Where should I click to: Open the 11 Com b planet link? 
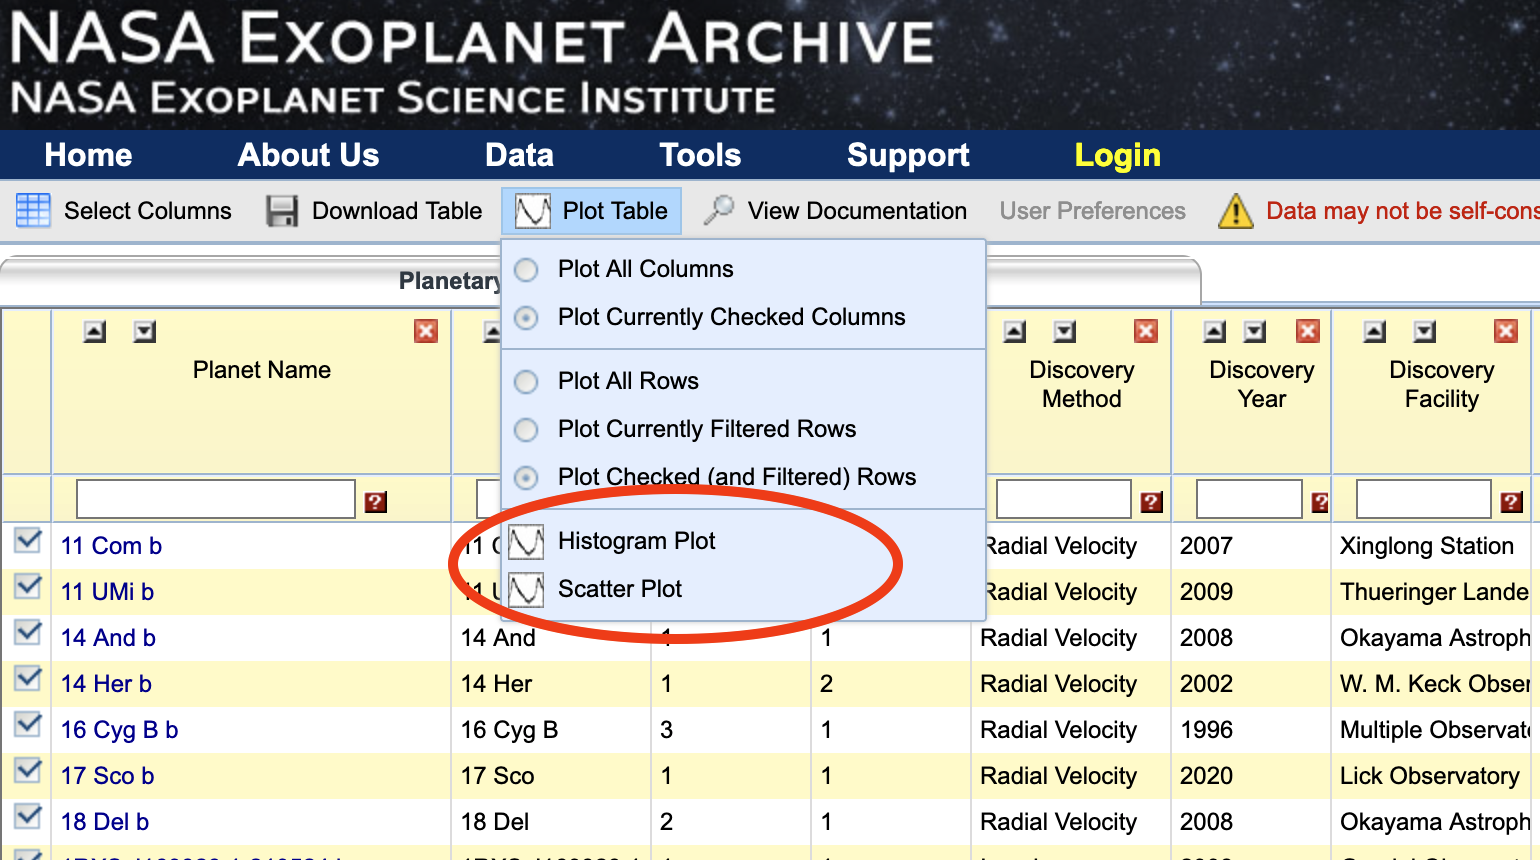[111, 546]
